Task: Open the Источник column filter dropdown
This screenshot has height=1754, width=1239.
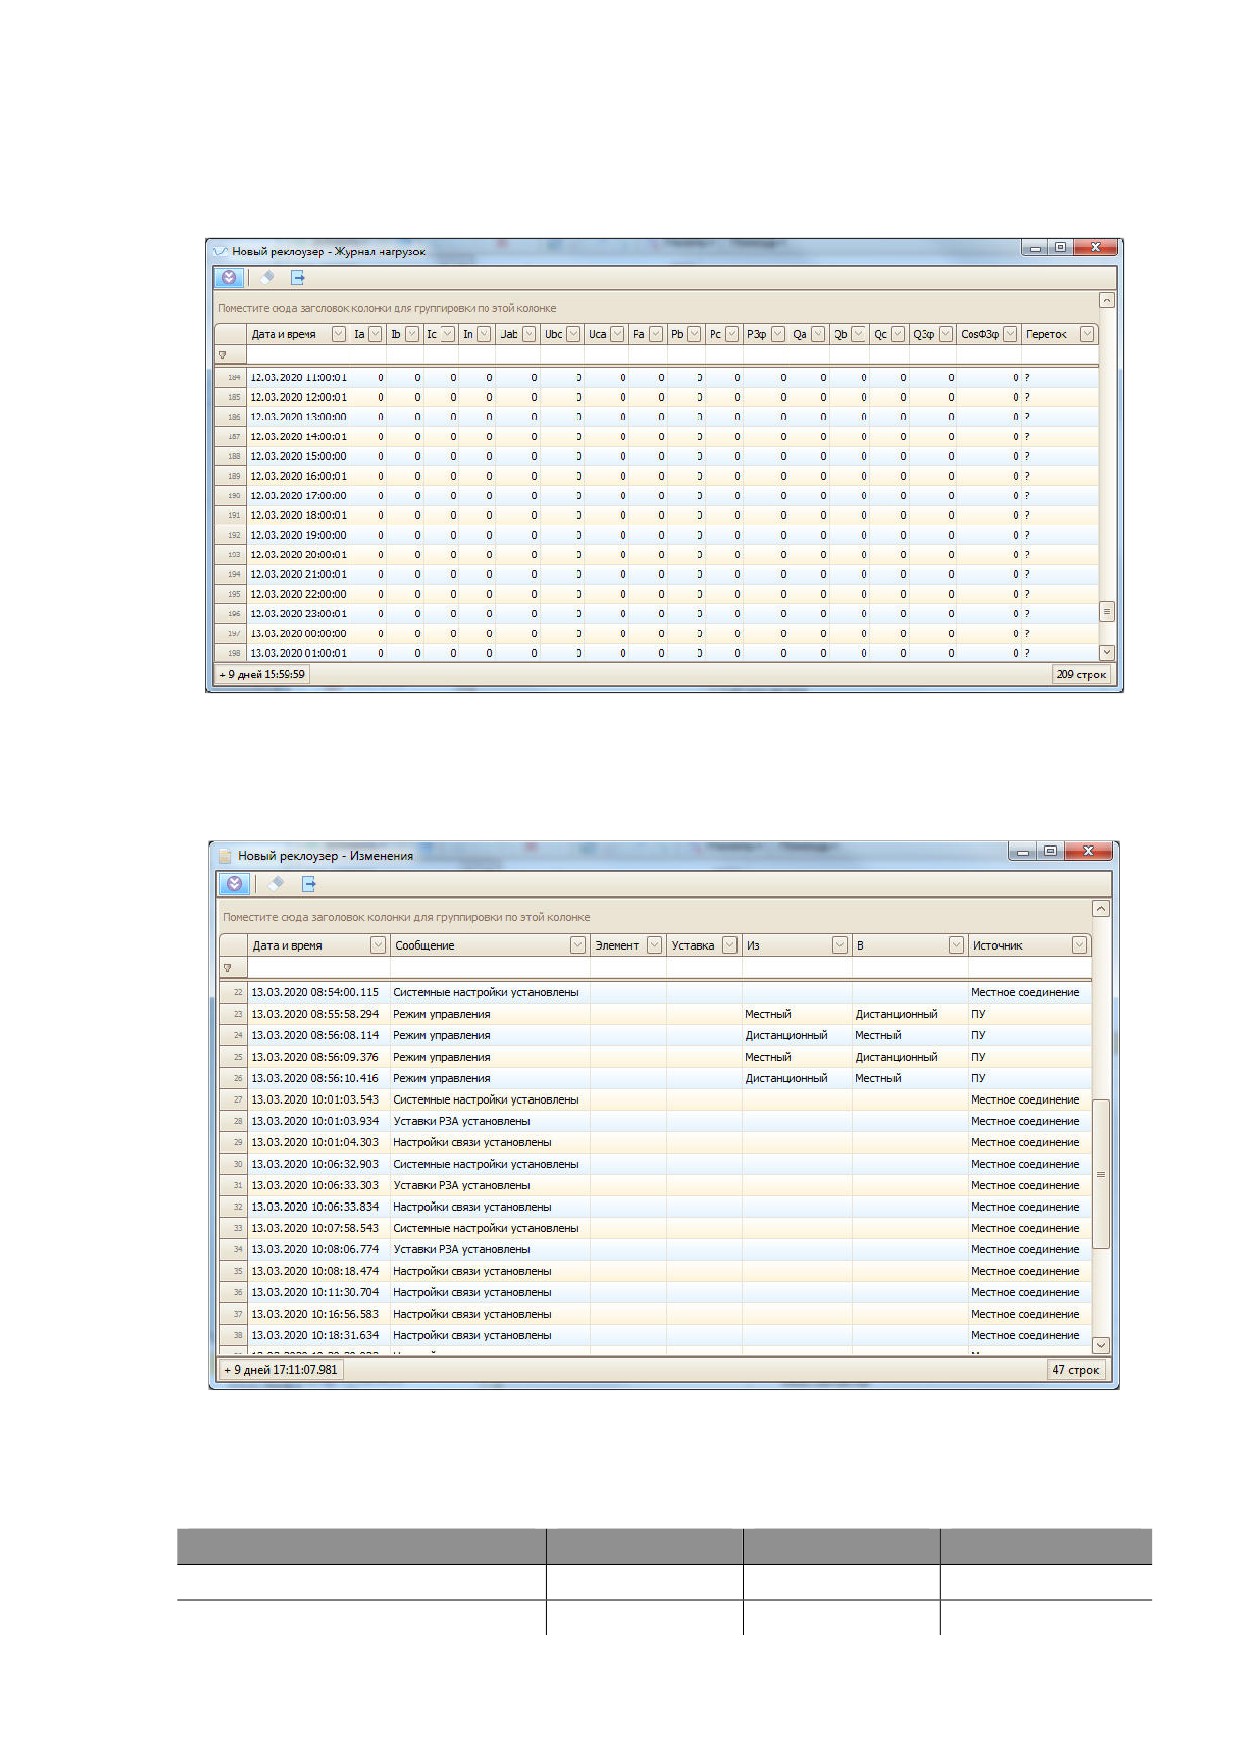Action: pos(1079,945)
